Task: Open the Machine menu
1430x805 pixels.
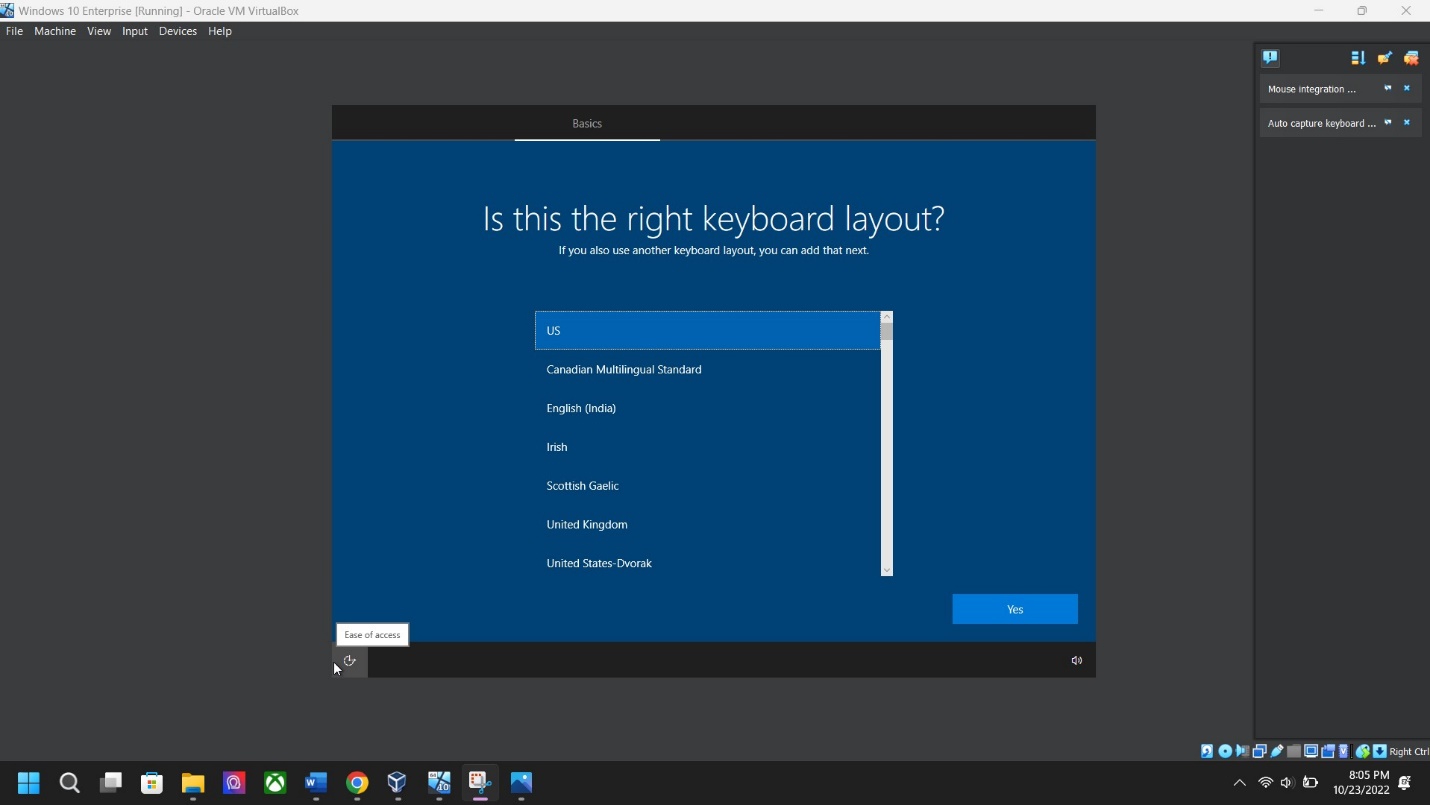Action: (55, 31)
